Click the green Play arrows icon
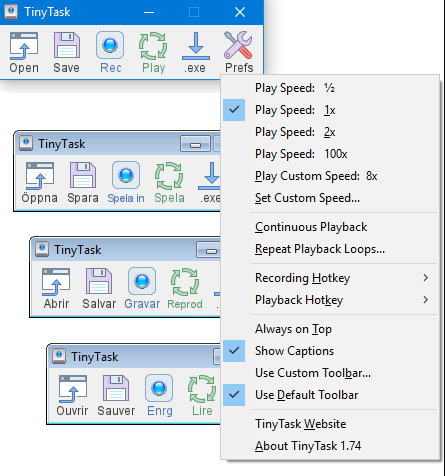The image size is (445, 476). [153, 46]
